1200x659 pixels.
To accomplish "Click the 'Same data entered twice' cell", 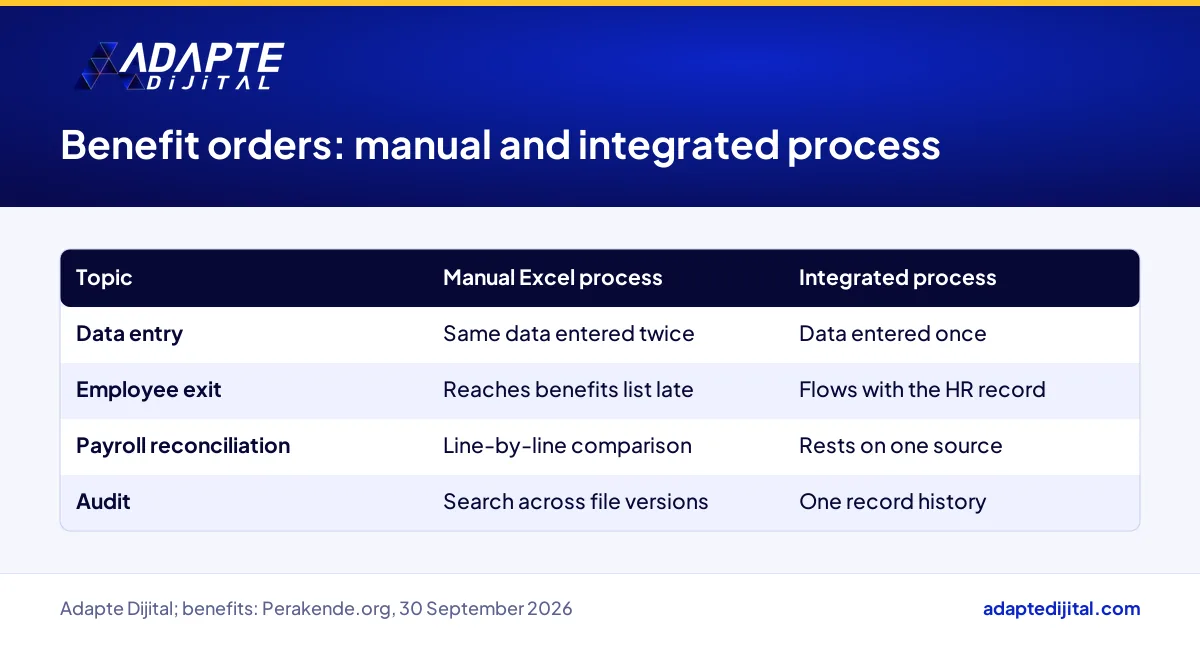I will coord(568,334).
